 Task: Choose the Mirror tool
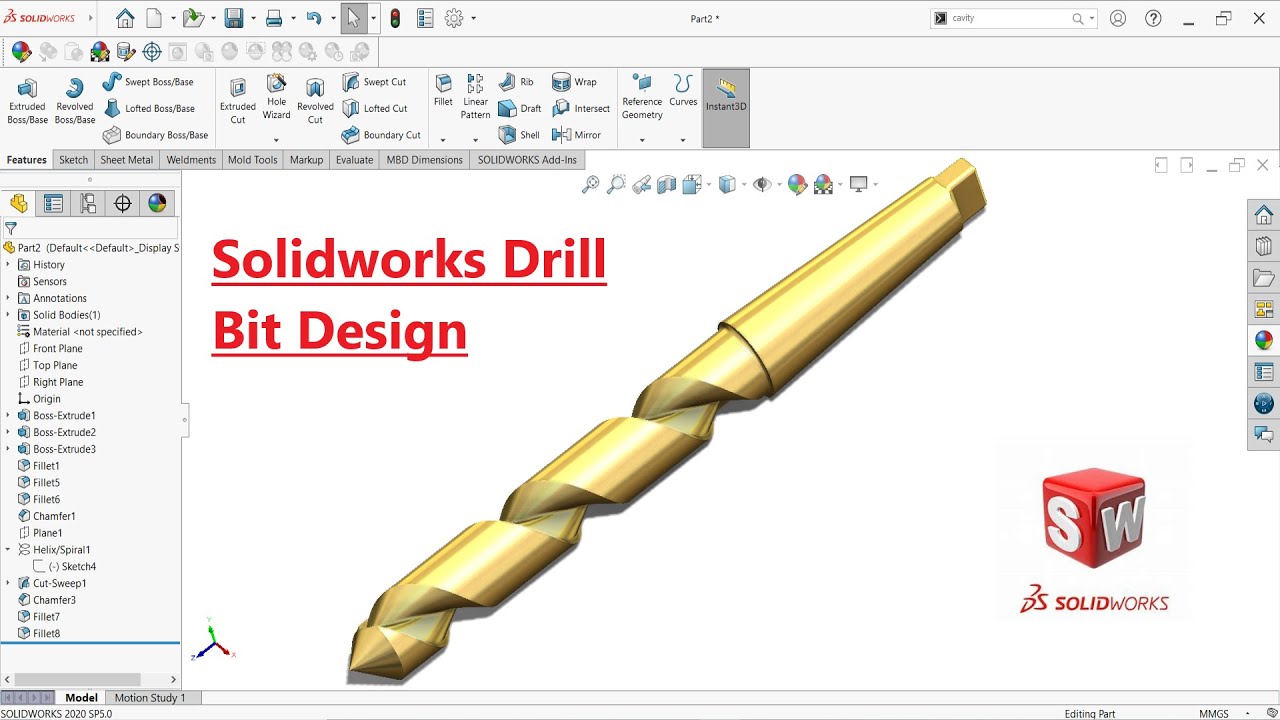[576, 135]
